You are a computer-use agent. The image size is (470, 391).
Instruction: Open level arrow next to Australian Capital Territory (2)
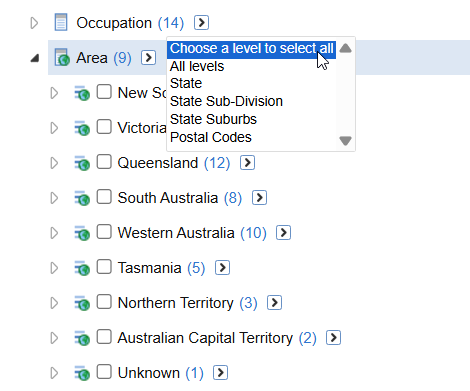[x=333, y=338]
